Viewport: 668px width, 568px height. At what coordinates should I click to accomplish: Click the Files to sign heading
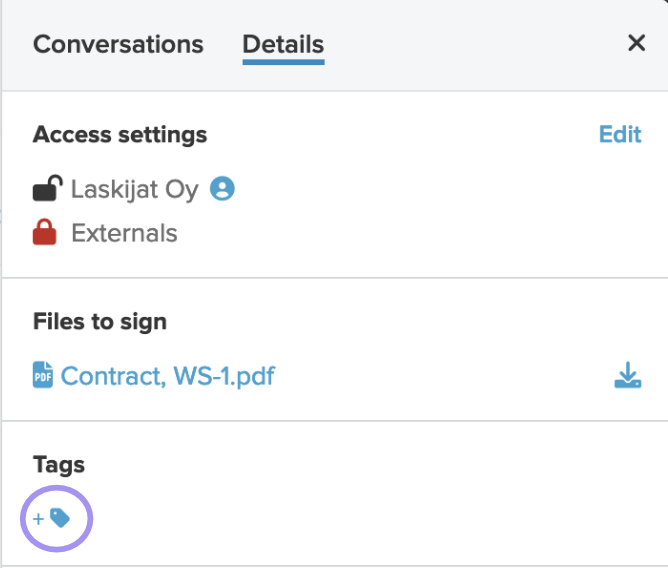point(100,321)
